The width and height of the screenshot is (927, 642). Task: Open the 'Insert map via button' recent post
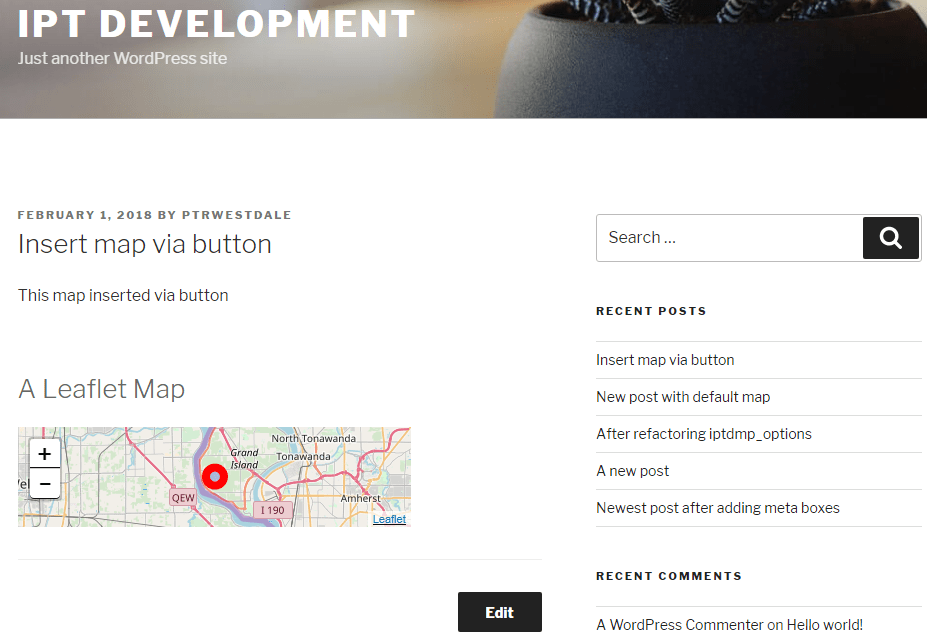click(x=664, y=359)
